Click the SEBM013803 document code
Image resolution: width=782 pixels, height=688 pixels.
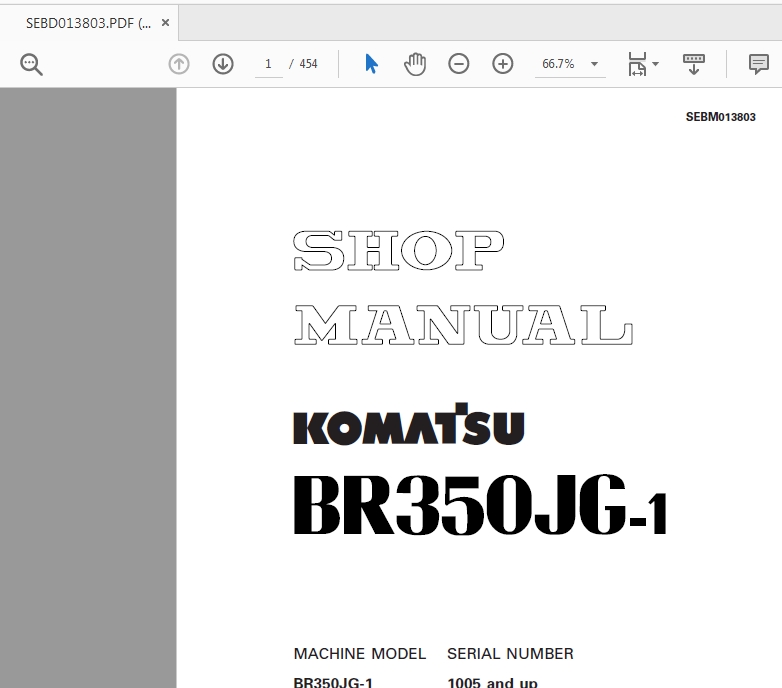(721, 117)
